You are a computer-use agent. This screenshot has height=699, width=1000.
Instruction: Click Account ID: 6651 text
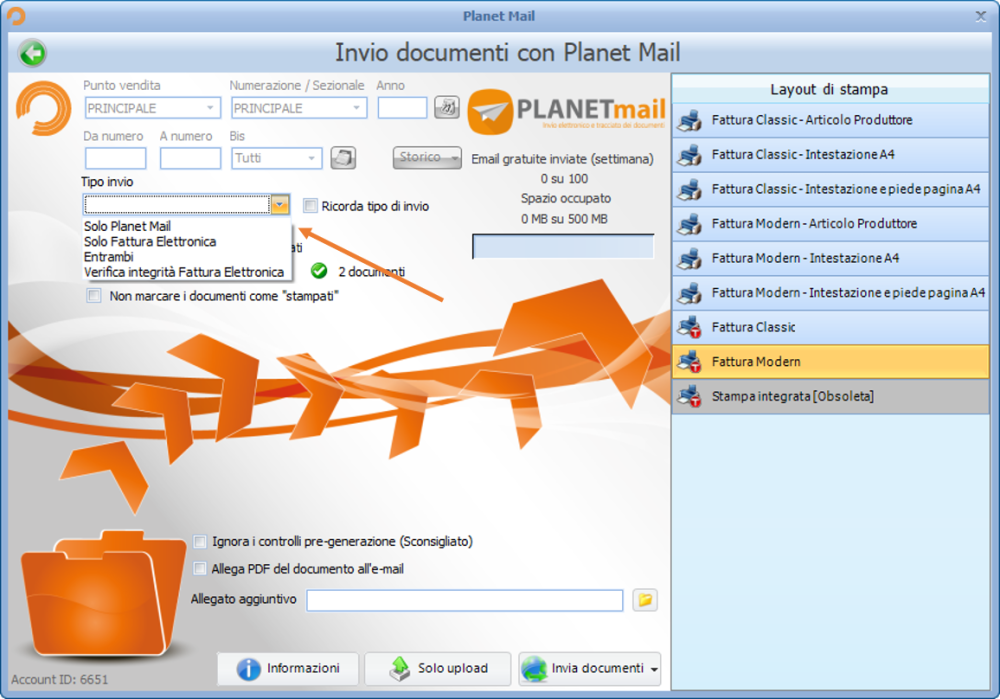click(59, 679)
